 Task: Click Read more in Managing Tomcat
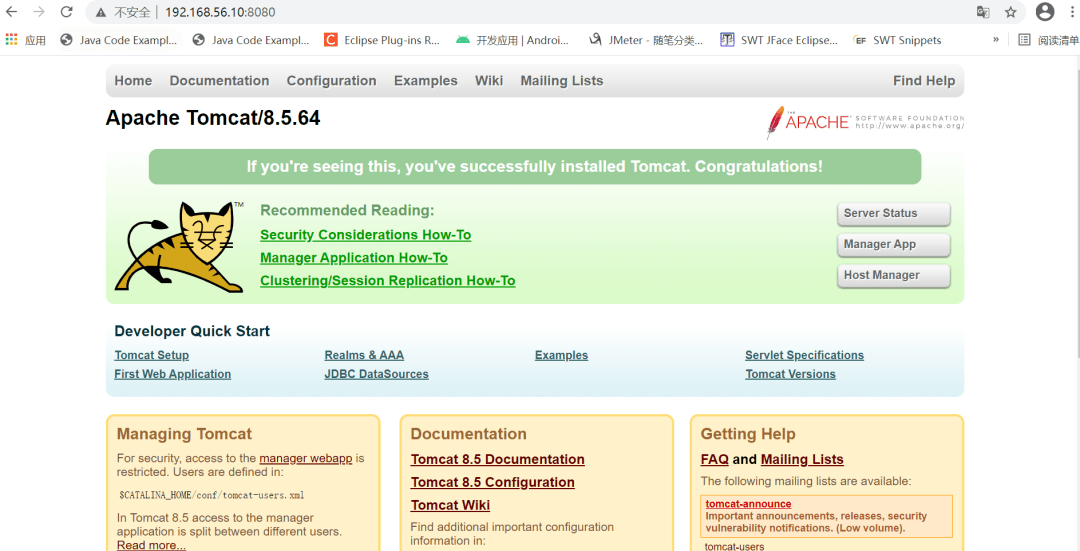click(152, 545)
